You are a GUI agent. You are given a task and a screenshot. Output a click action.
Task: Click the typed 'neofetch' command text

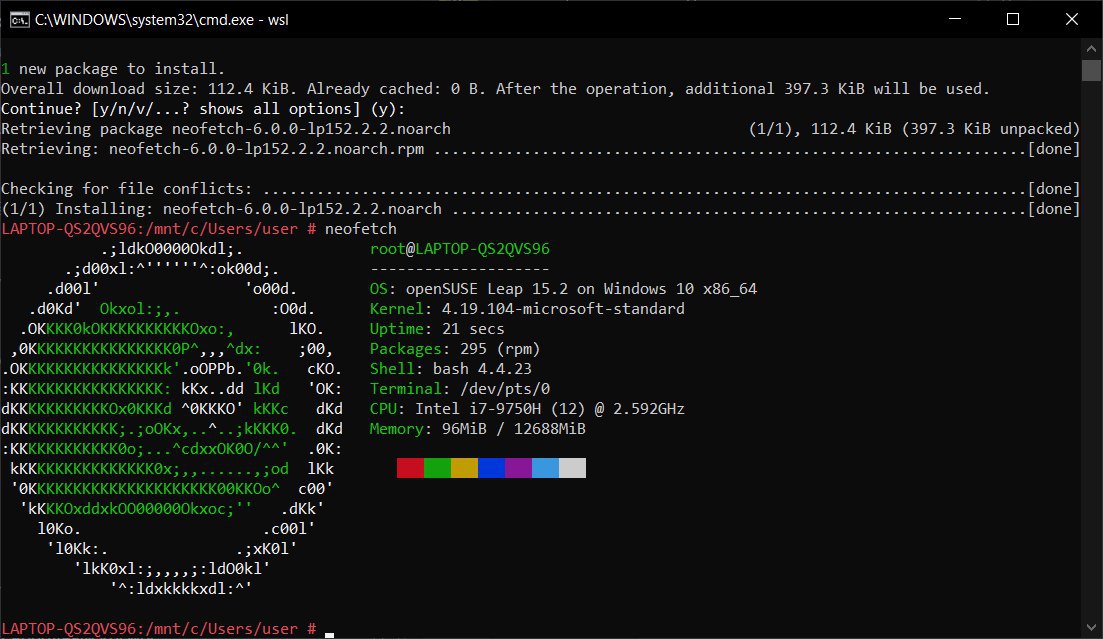pos(360,229)
